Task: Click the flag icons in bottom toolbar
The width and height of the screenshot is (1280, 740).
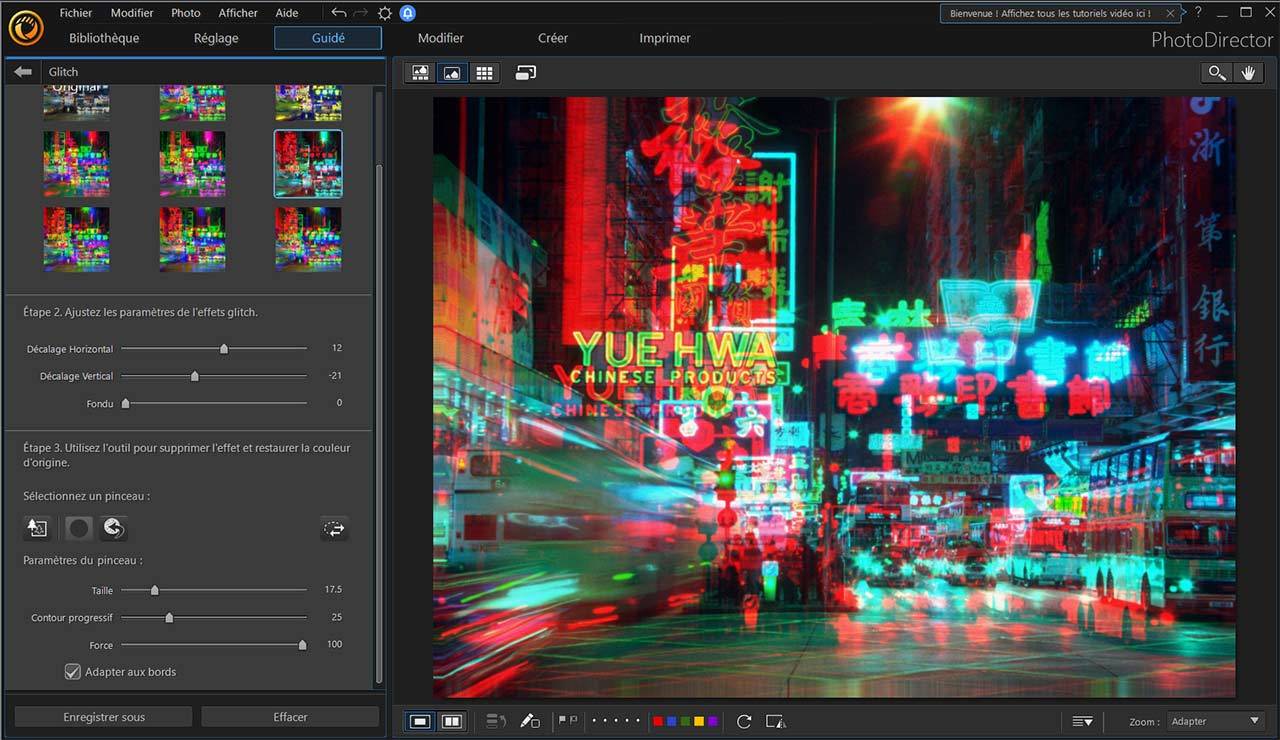Action: click(x=568, y=721)
